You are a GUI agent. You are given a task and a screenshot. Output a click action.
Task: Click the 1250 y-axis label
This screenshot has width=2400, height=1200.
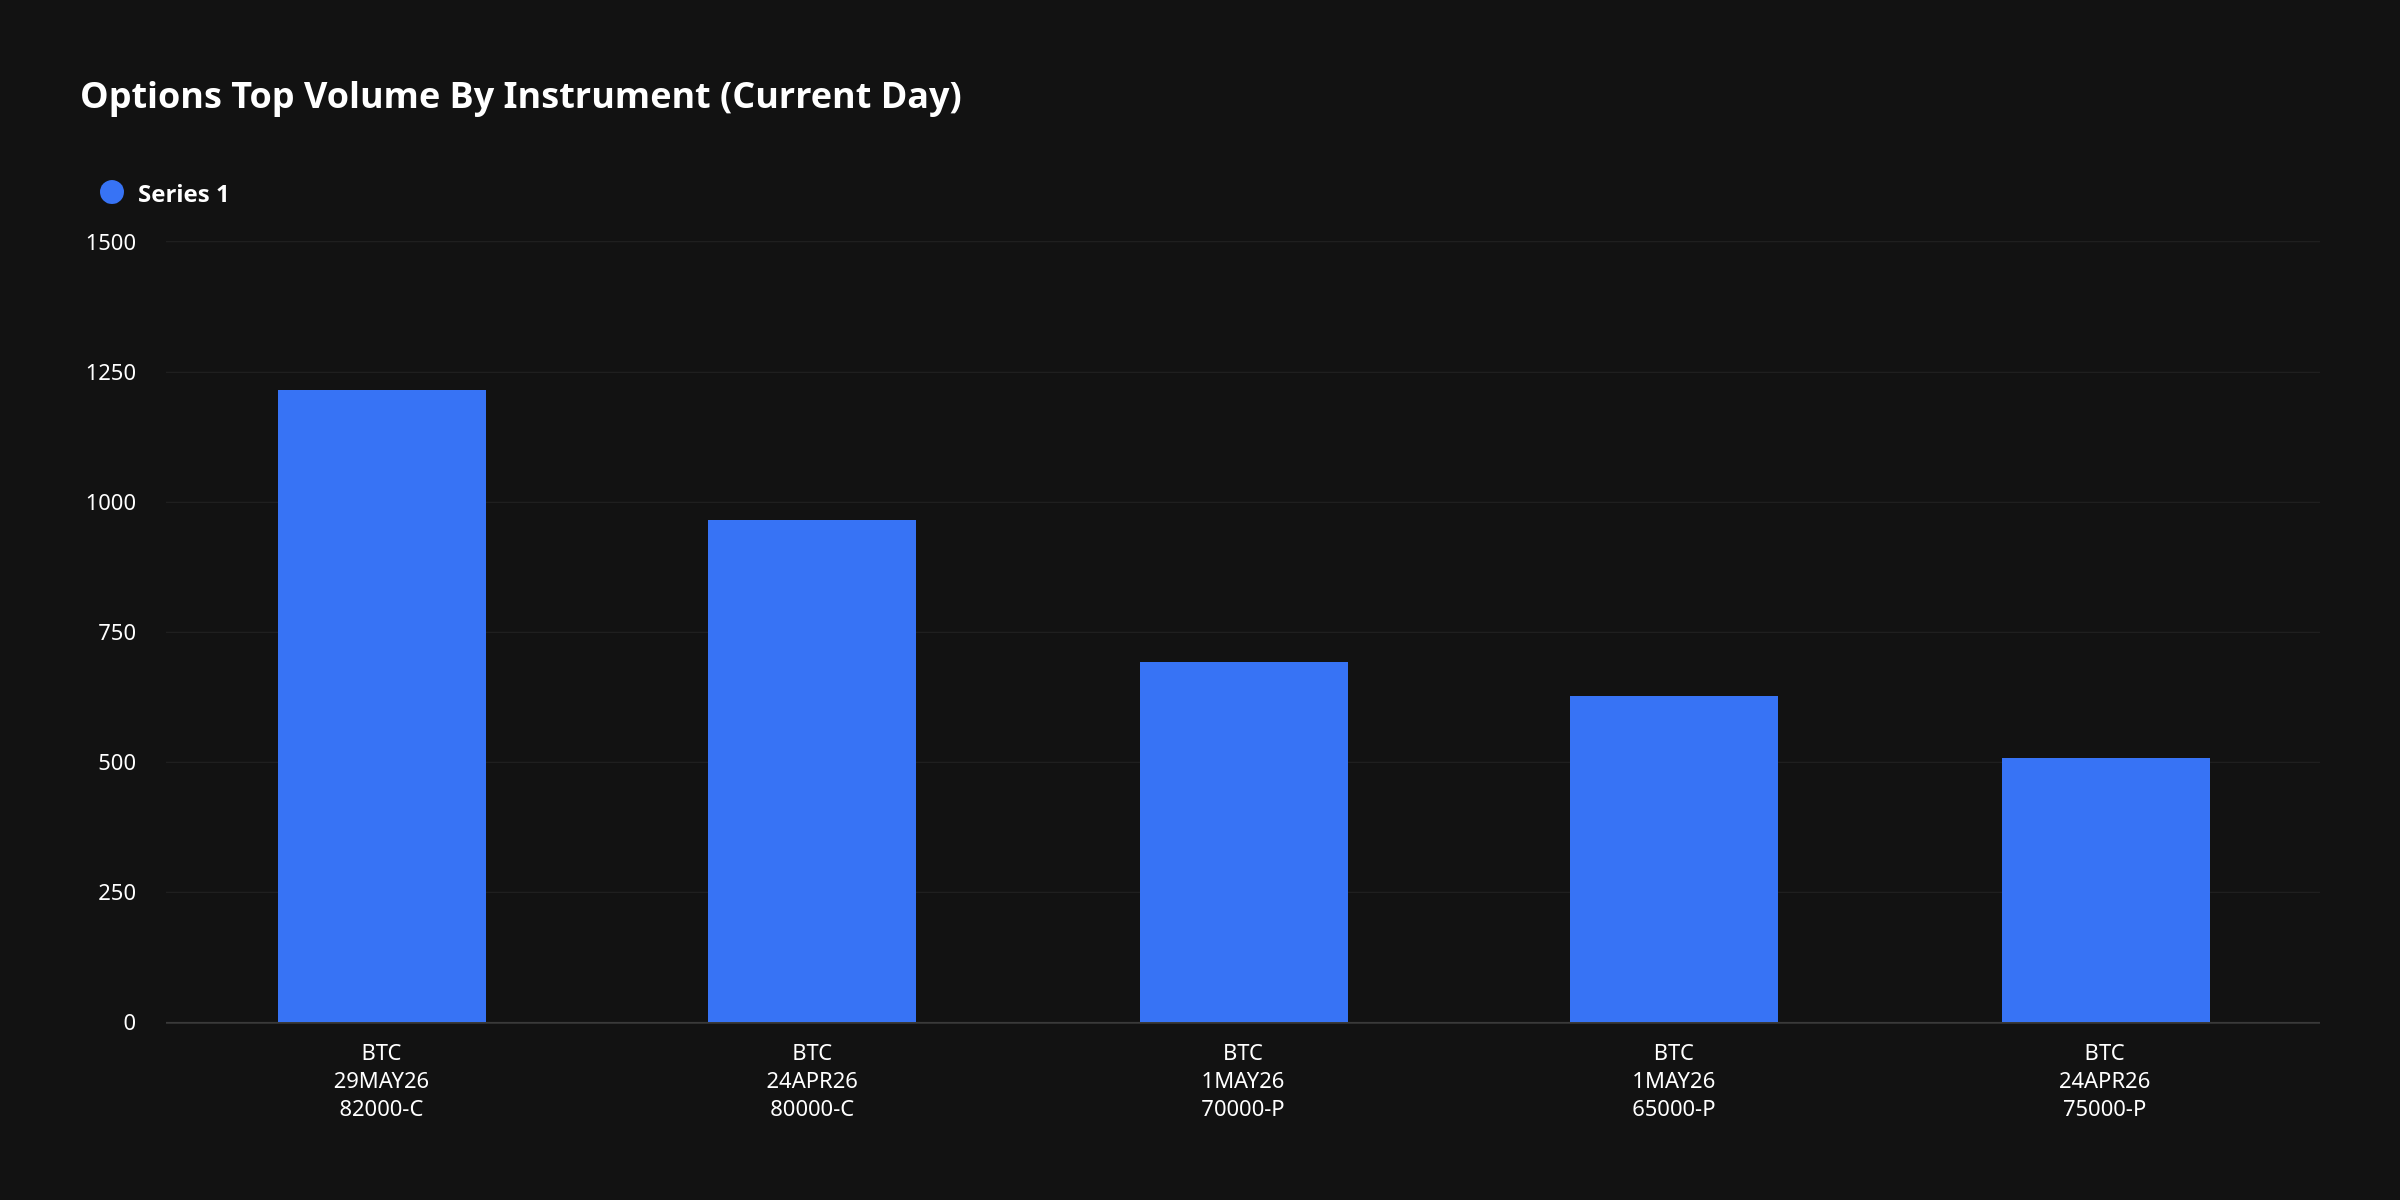tap(111, 373)
